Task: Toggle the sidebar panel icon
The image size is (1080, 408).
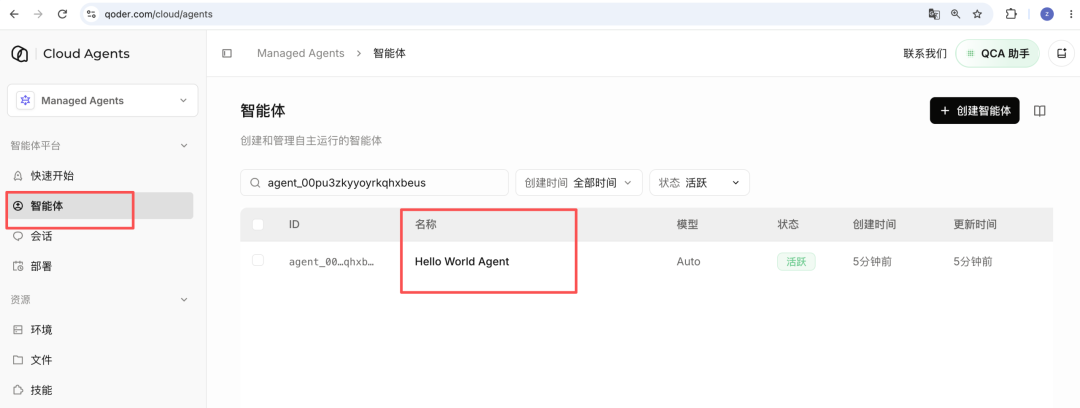Action: click(227, 53)
